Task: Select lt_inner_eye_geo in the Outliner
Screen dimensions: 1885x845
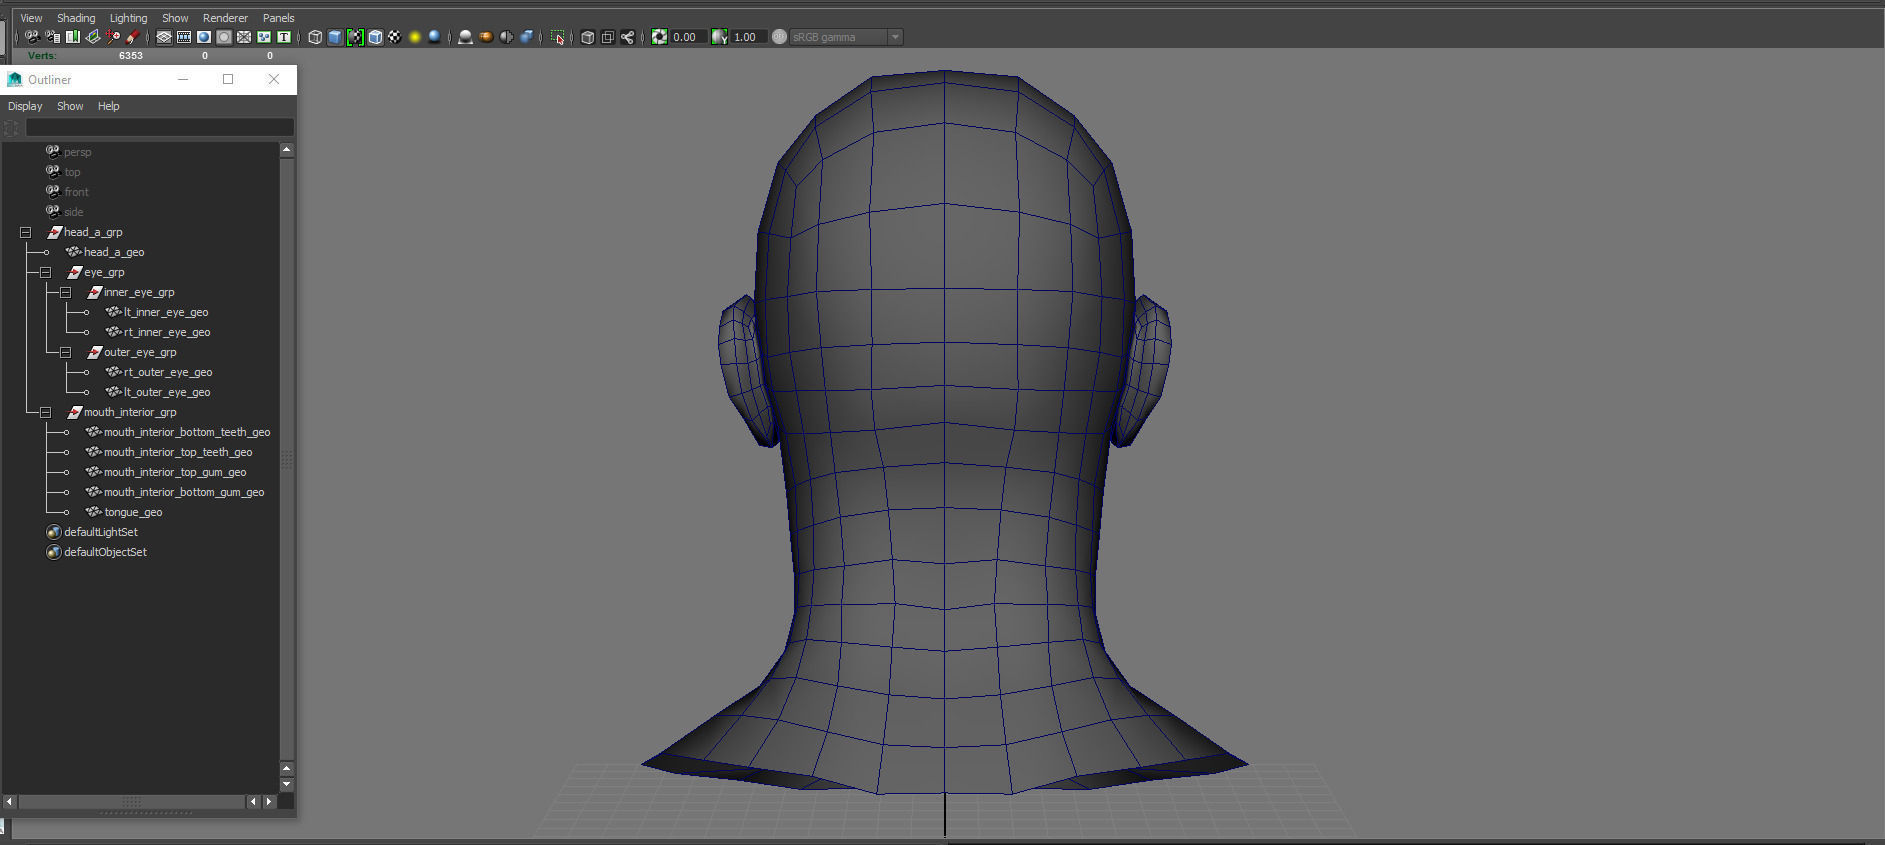Action: pyautogui.click(x=166, y=312)
